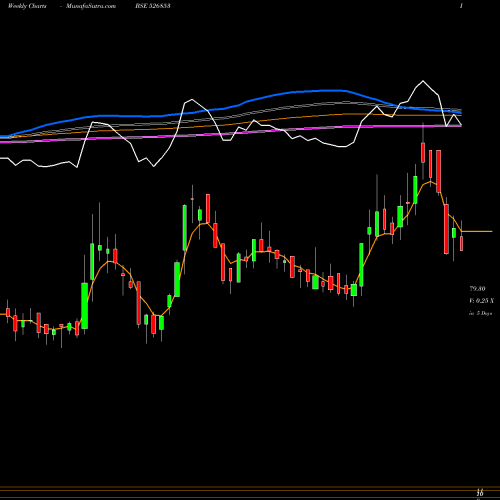Click the 'MunafaSutra.com' label
This screenshot has width=500, height=500.
pos(91,6)
